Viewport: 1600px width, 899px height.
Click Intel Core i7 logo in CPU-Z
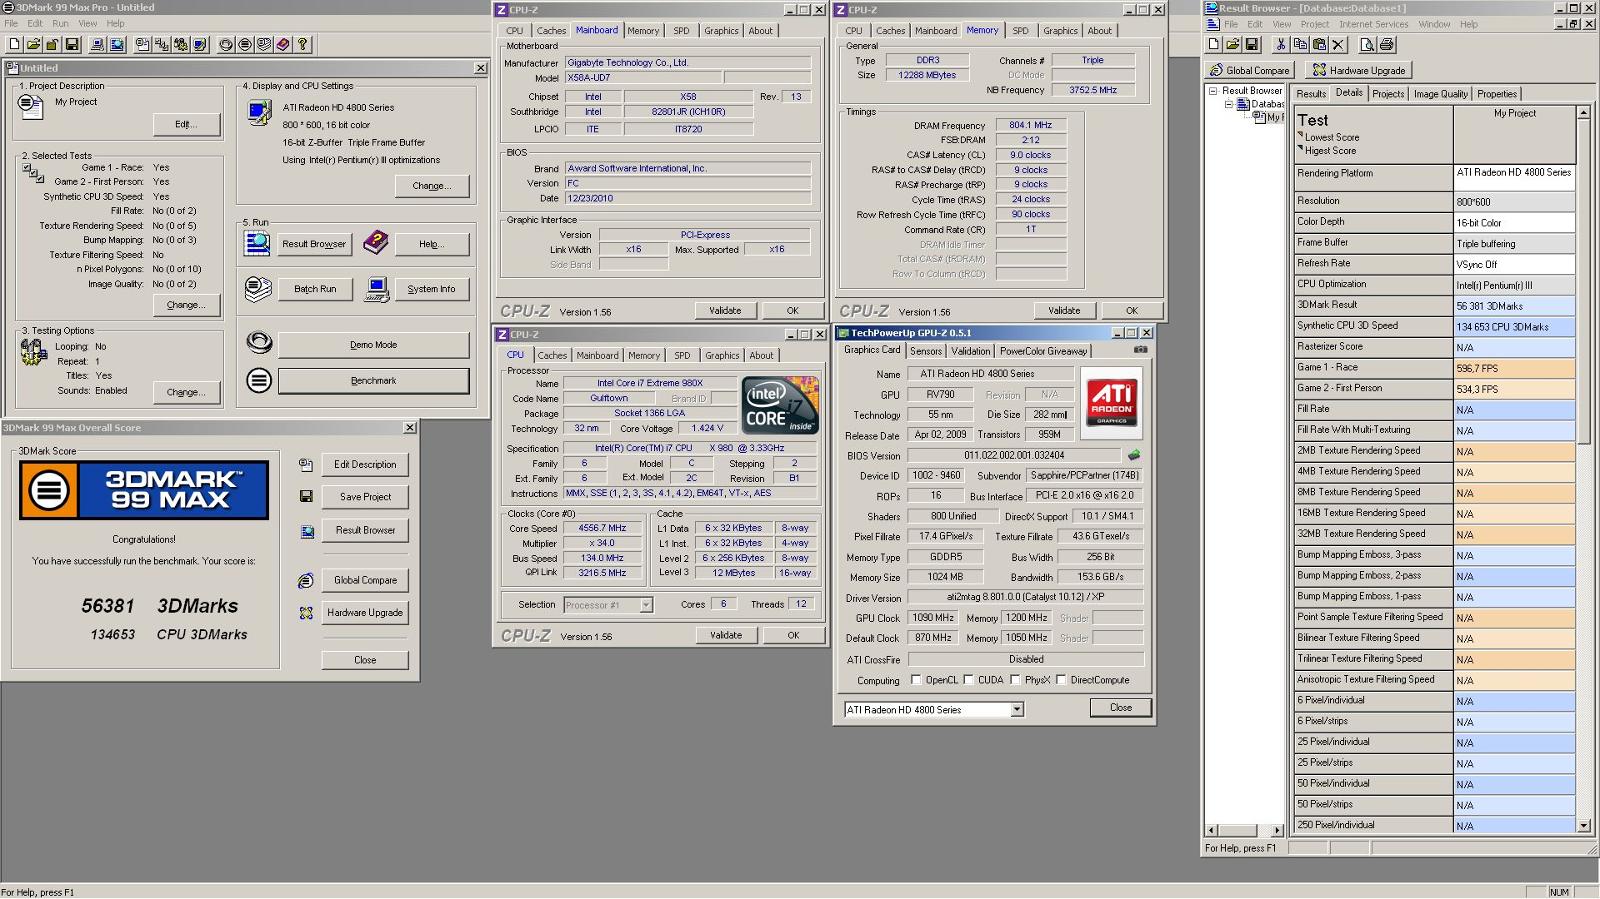click(x=780, y=405)
